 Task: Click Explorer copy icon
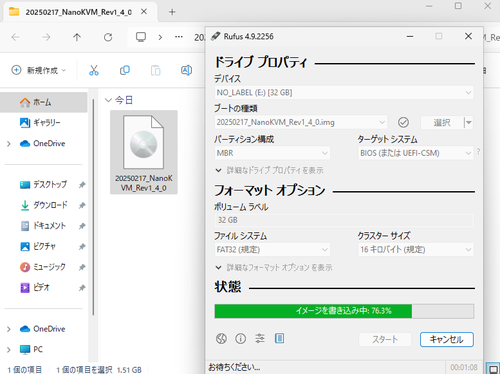pyautogui.click(x=125, y=70)
